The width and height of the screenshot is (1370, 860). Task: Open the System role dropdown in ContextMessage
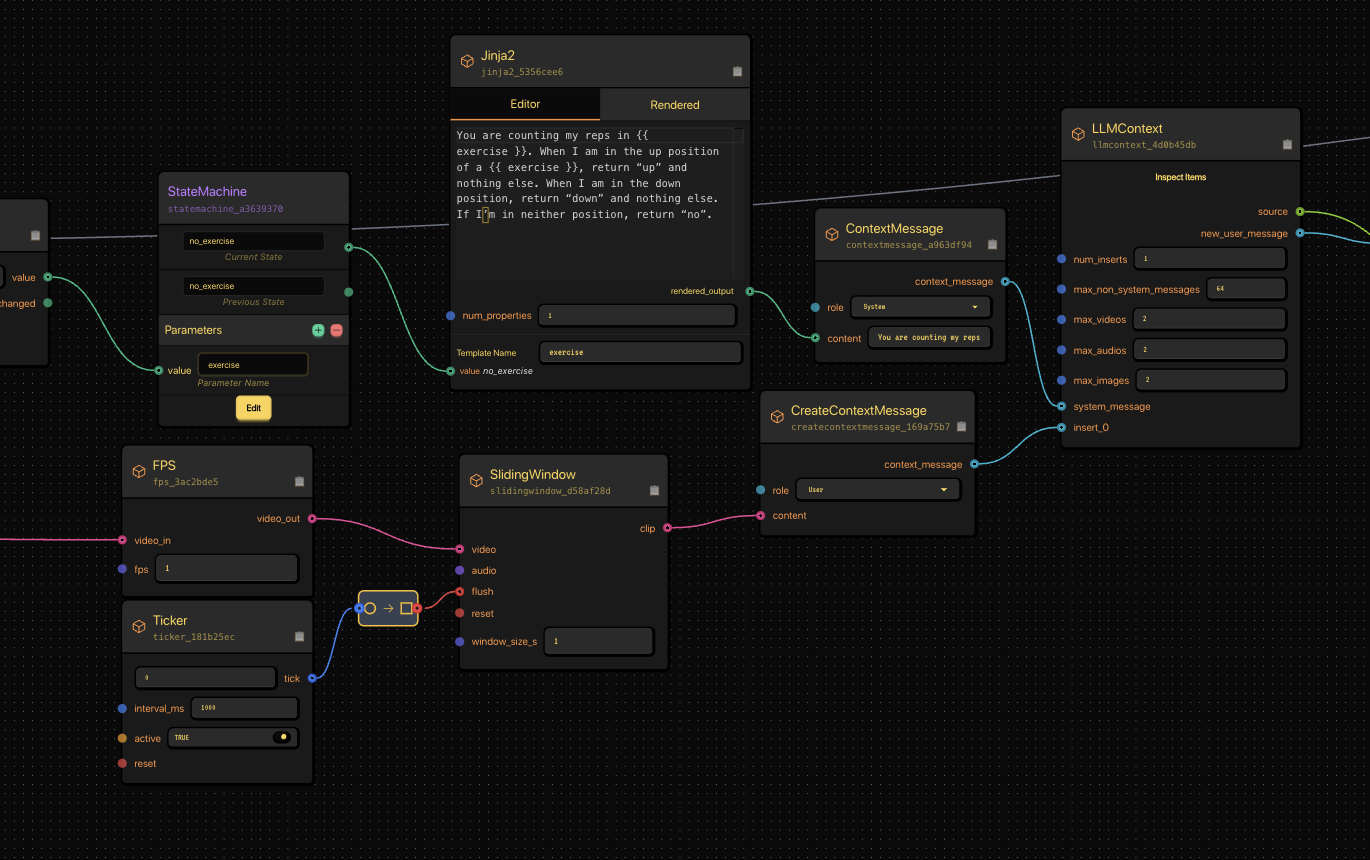click(x=920, y=307)
